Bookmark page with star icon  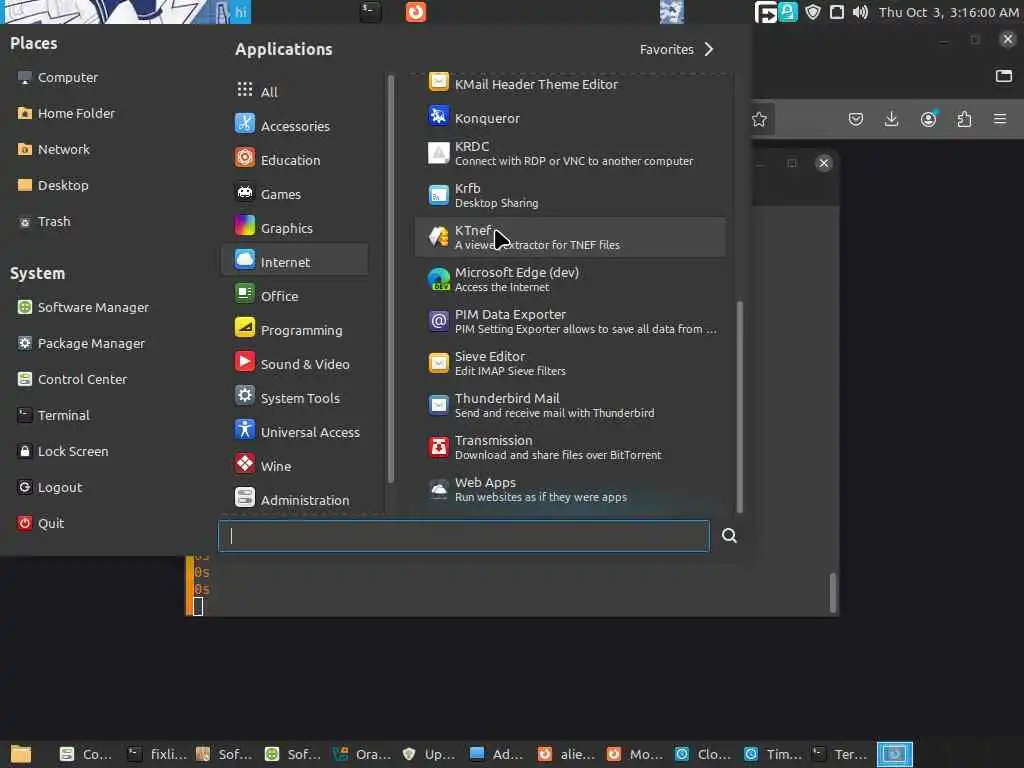tap(759, 120)
